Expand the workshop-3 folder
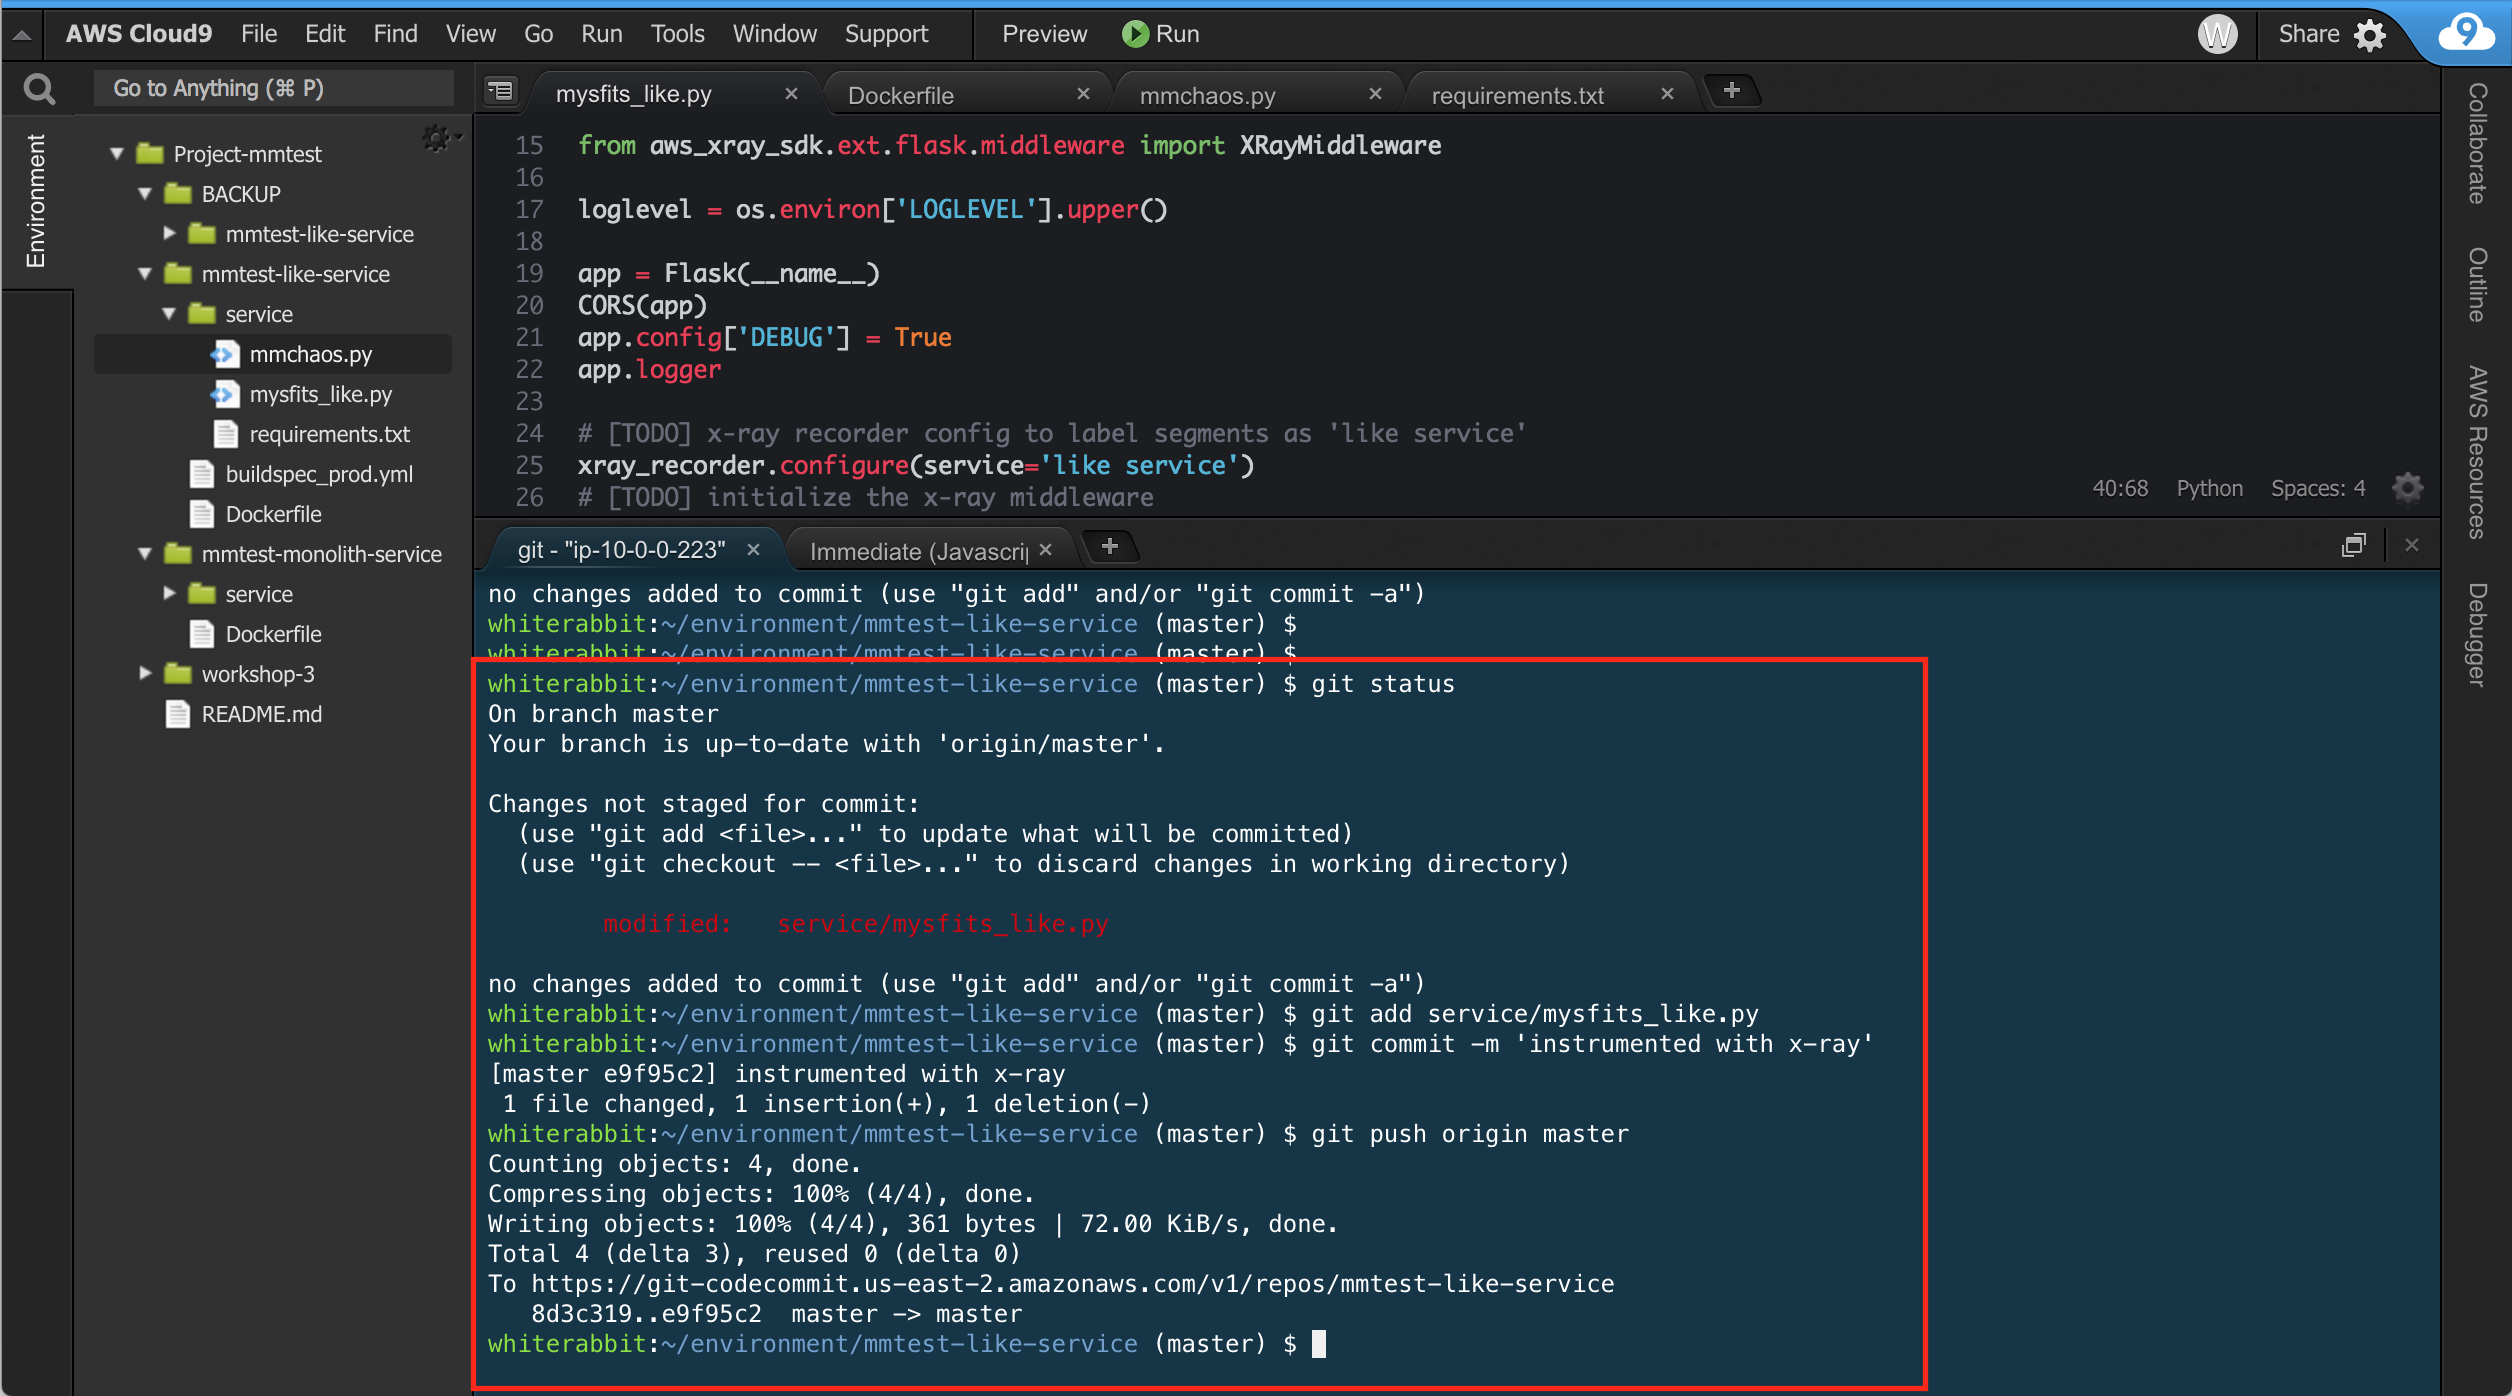The height and width of the screenshot is (1396, 2512). pos(145,674)
